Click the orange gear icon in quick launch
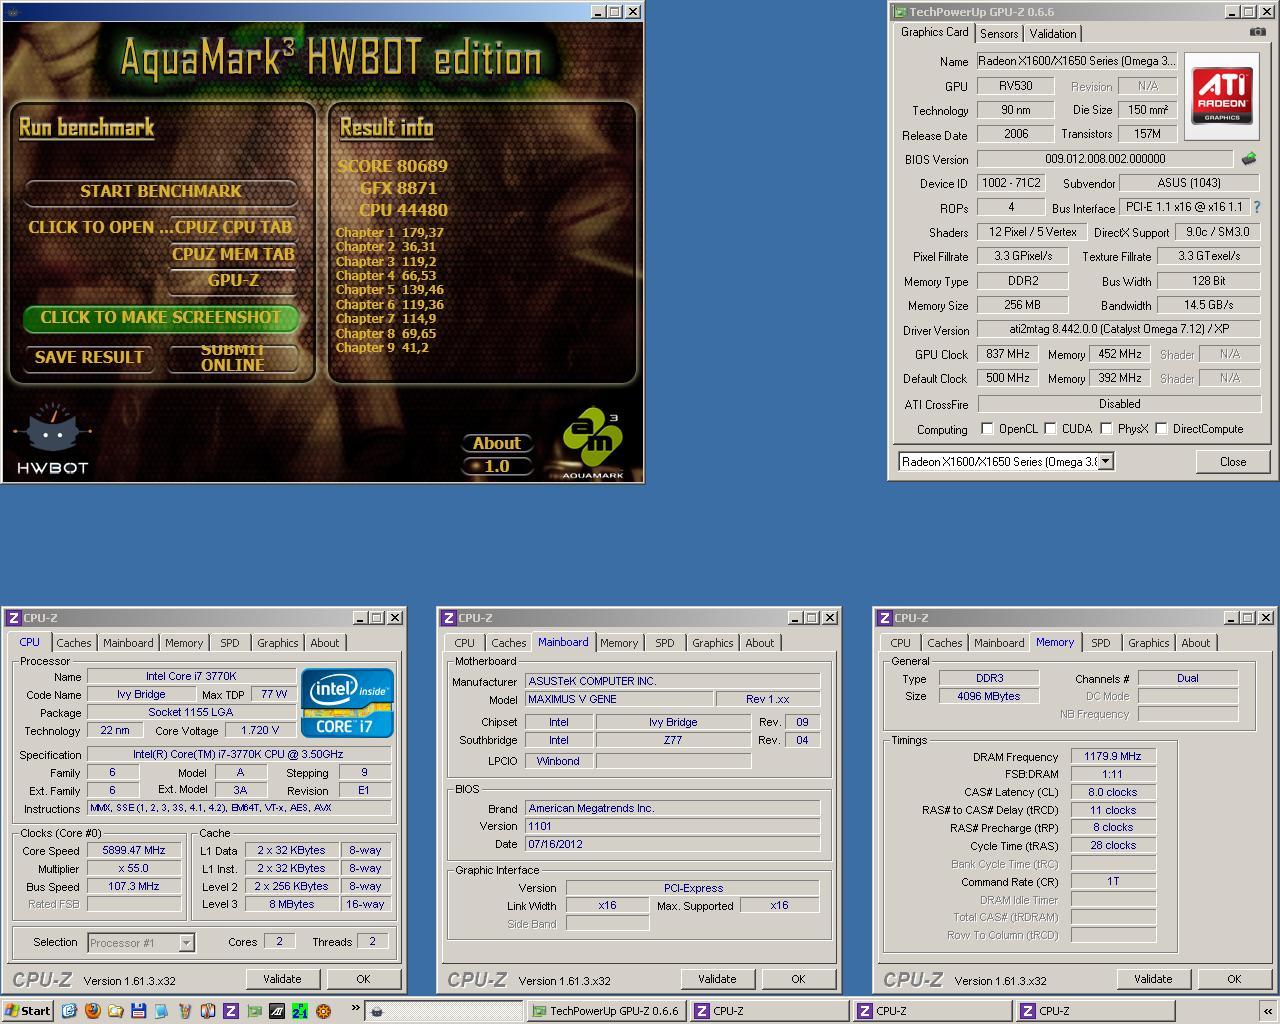The image size is (1280, 1024). [323, 1011]
